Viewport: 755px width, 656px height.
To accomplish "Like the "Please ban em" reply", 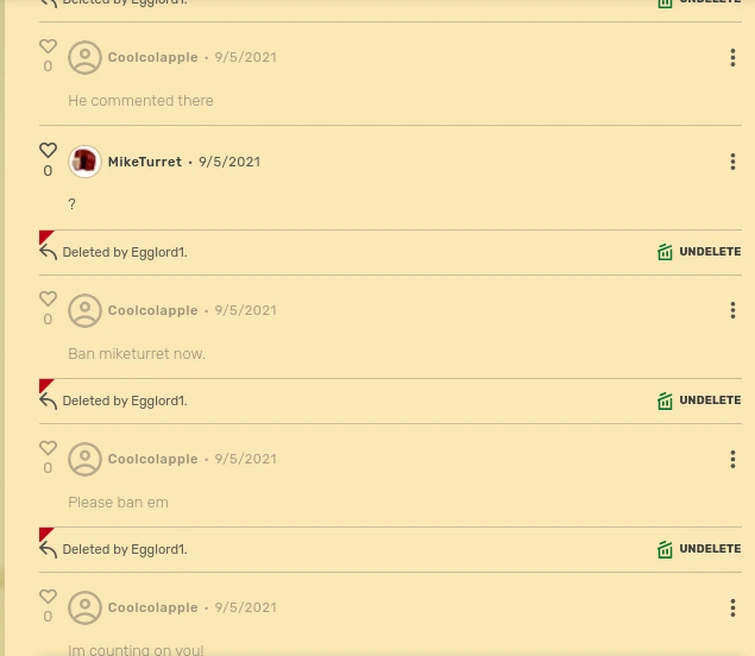I will tap(48, 447).
